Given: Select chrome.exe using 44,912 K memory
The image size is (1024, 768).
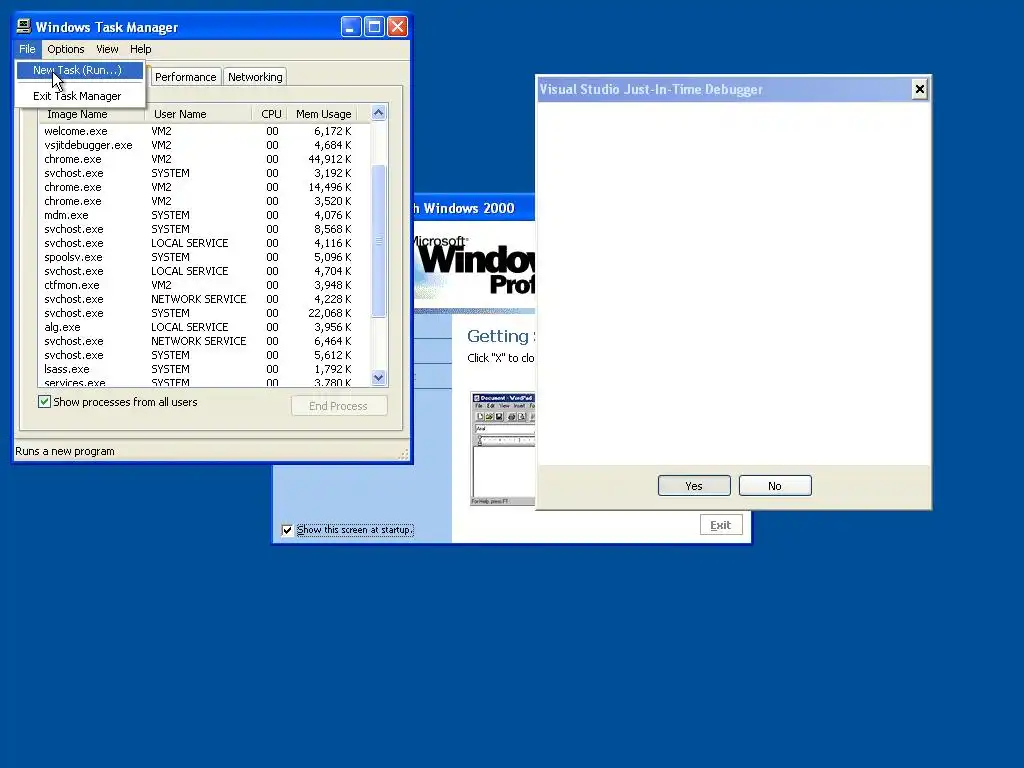Looking at the screenshot, I should [x=199, y=159].
